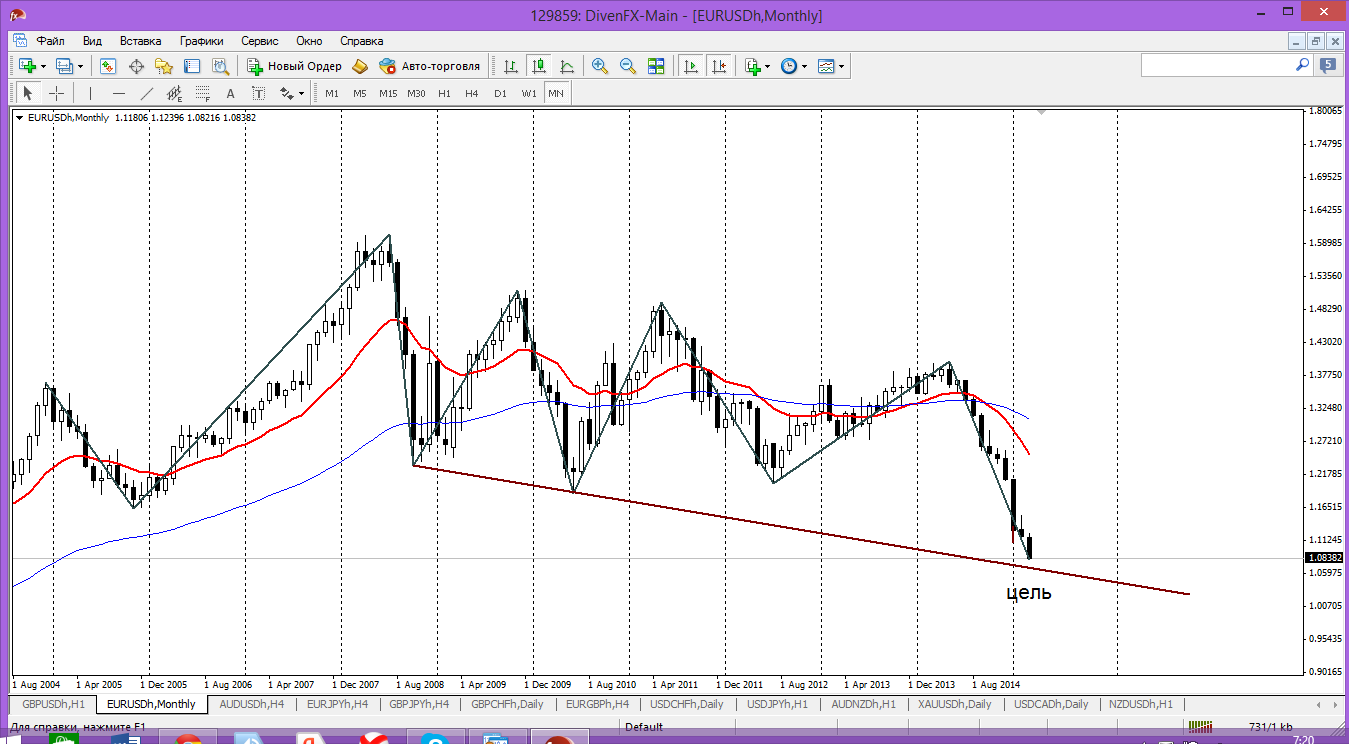Enable chart shift toggle
The width and height of the screenshot is (1353, 744).
pos(718,66)
